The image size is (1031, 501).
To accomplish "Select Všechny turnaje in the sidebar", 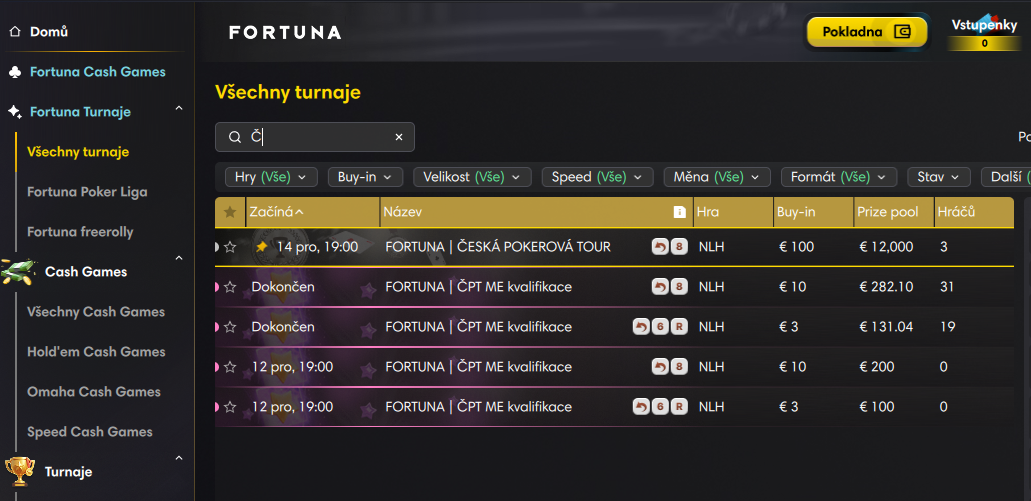I will tap(78, 152).
